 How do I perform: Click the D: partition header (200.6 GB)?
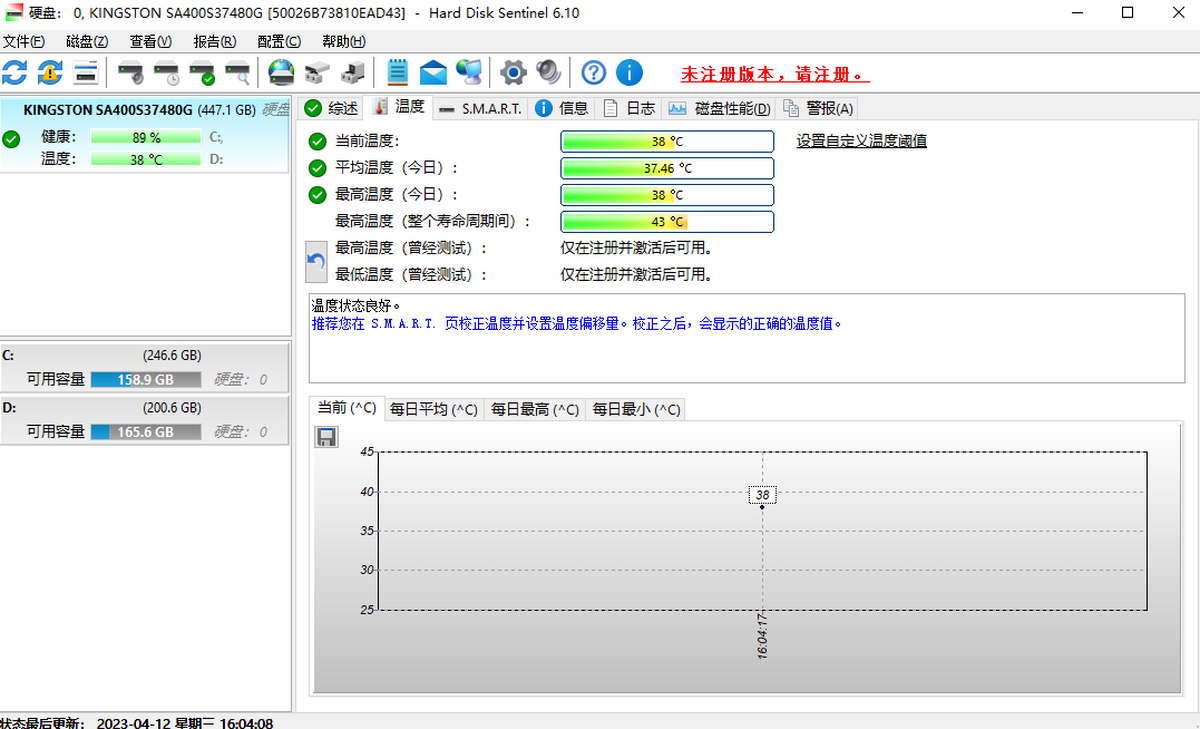click(x=146, y=408)
